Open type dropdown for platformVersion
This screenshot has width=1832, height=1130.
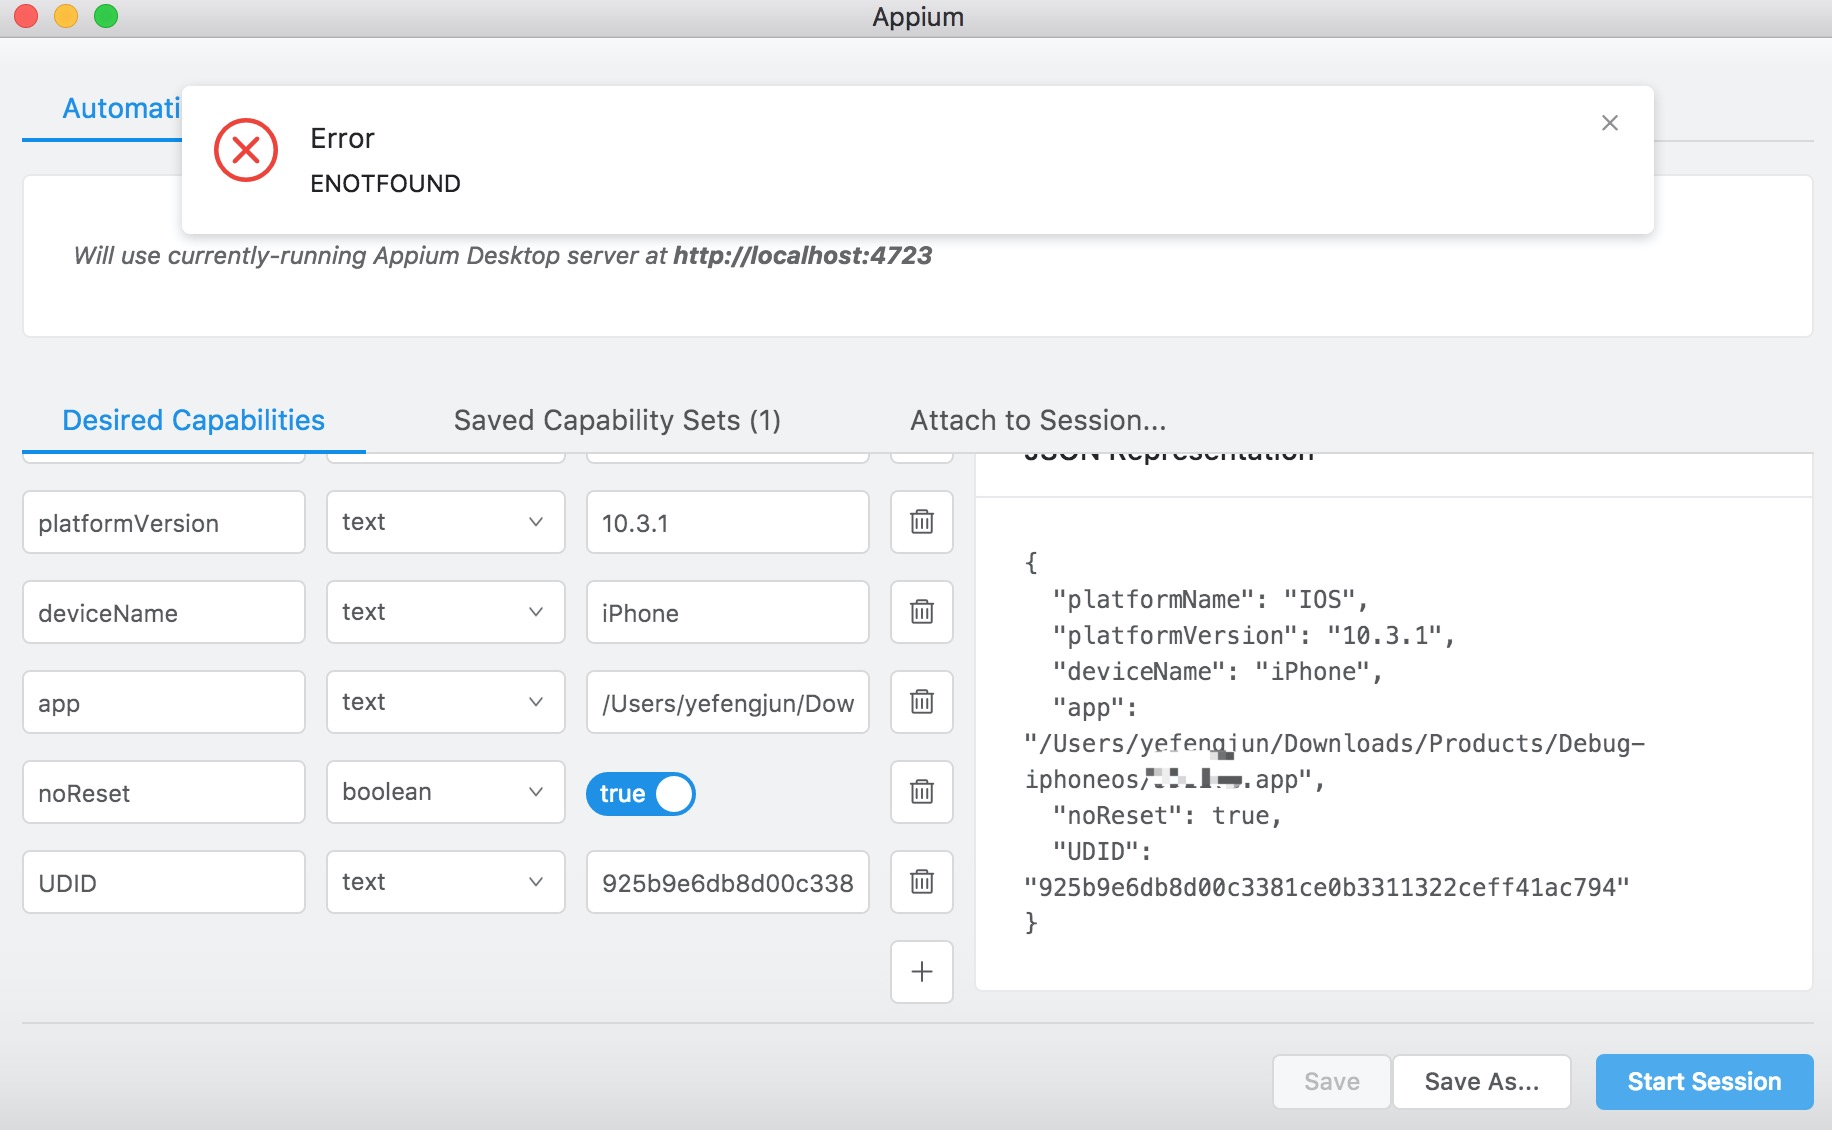pyautogui.click(x=445, y=522)
